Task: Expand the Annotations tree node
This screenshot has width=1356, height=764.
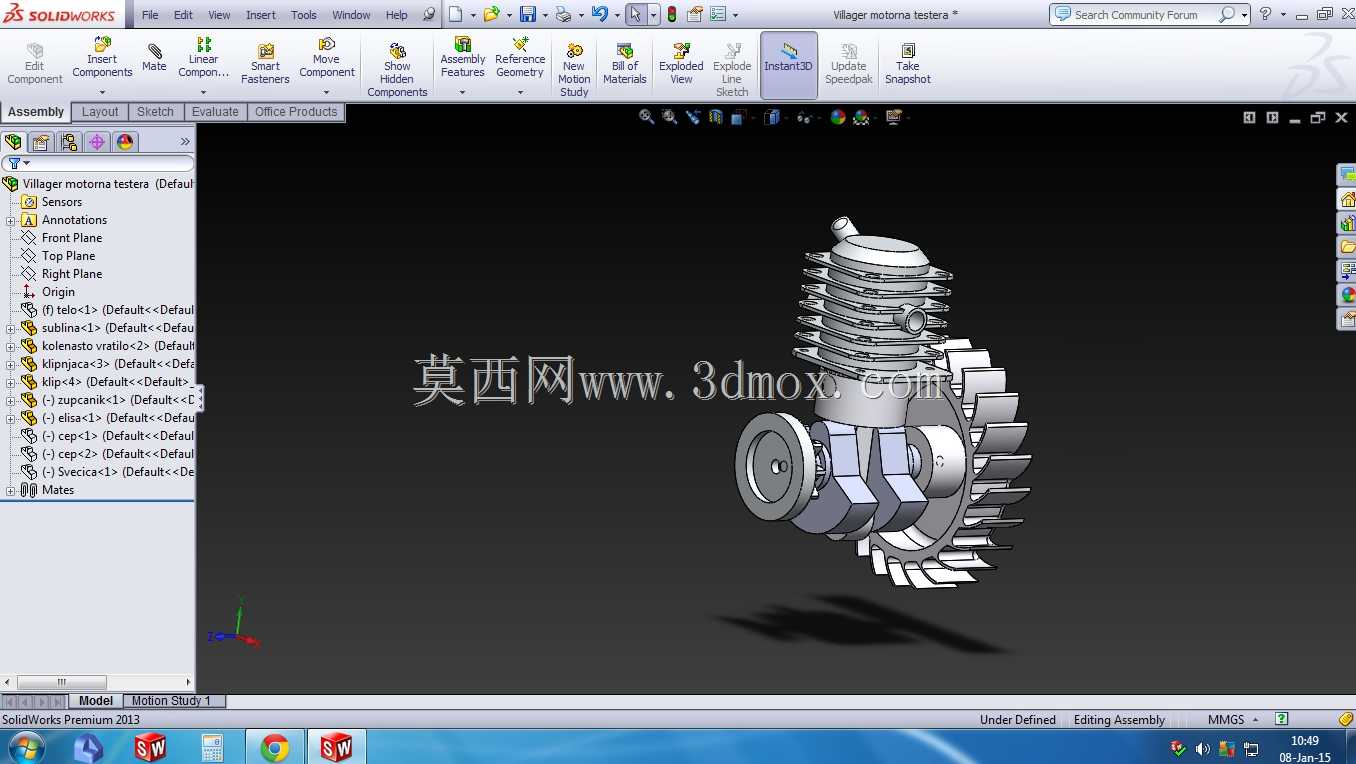Action: (x=11, y=220)
